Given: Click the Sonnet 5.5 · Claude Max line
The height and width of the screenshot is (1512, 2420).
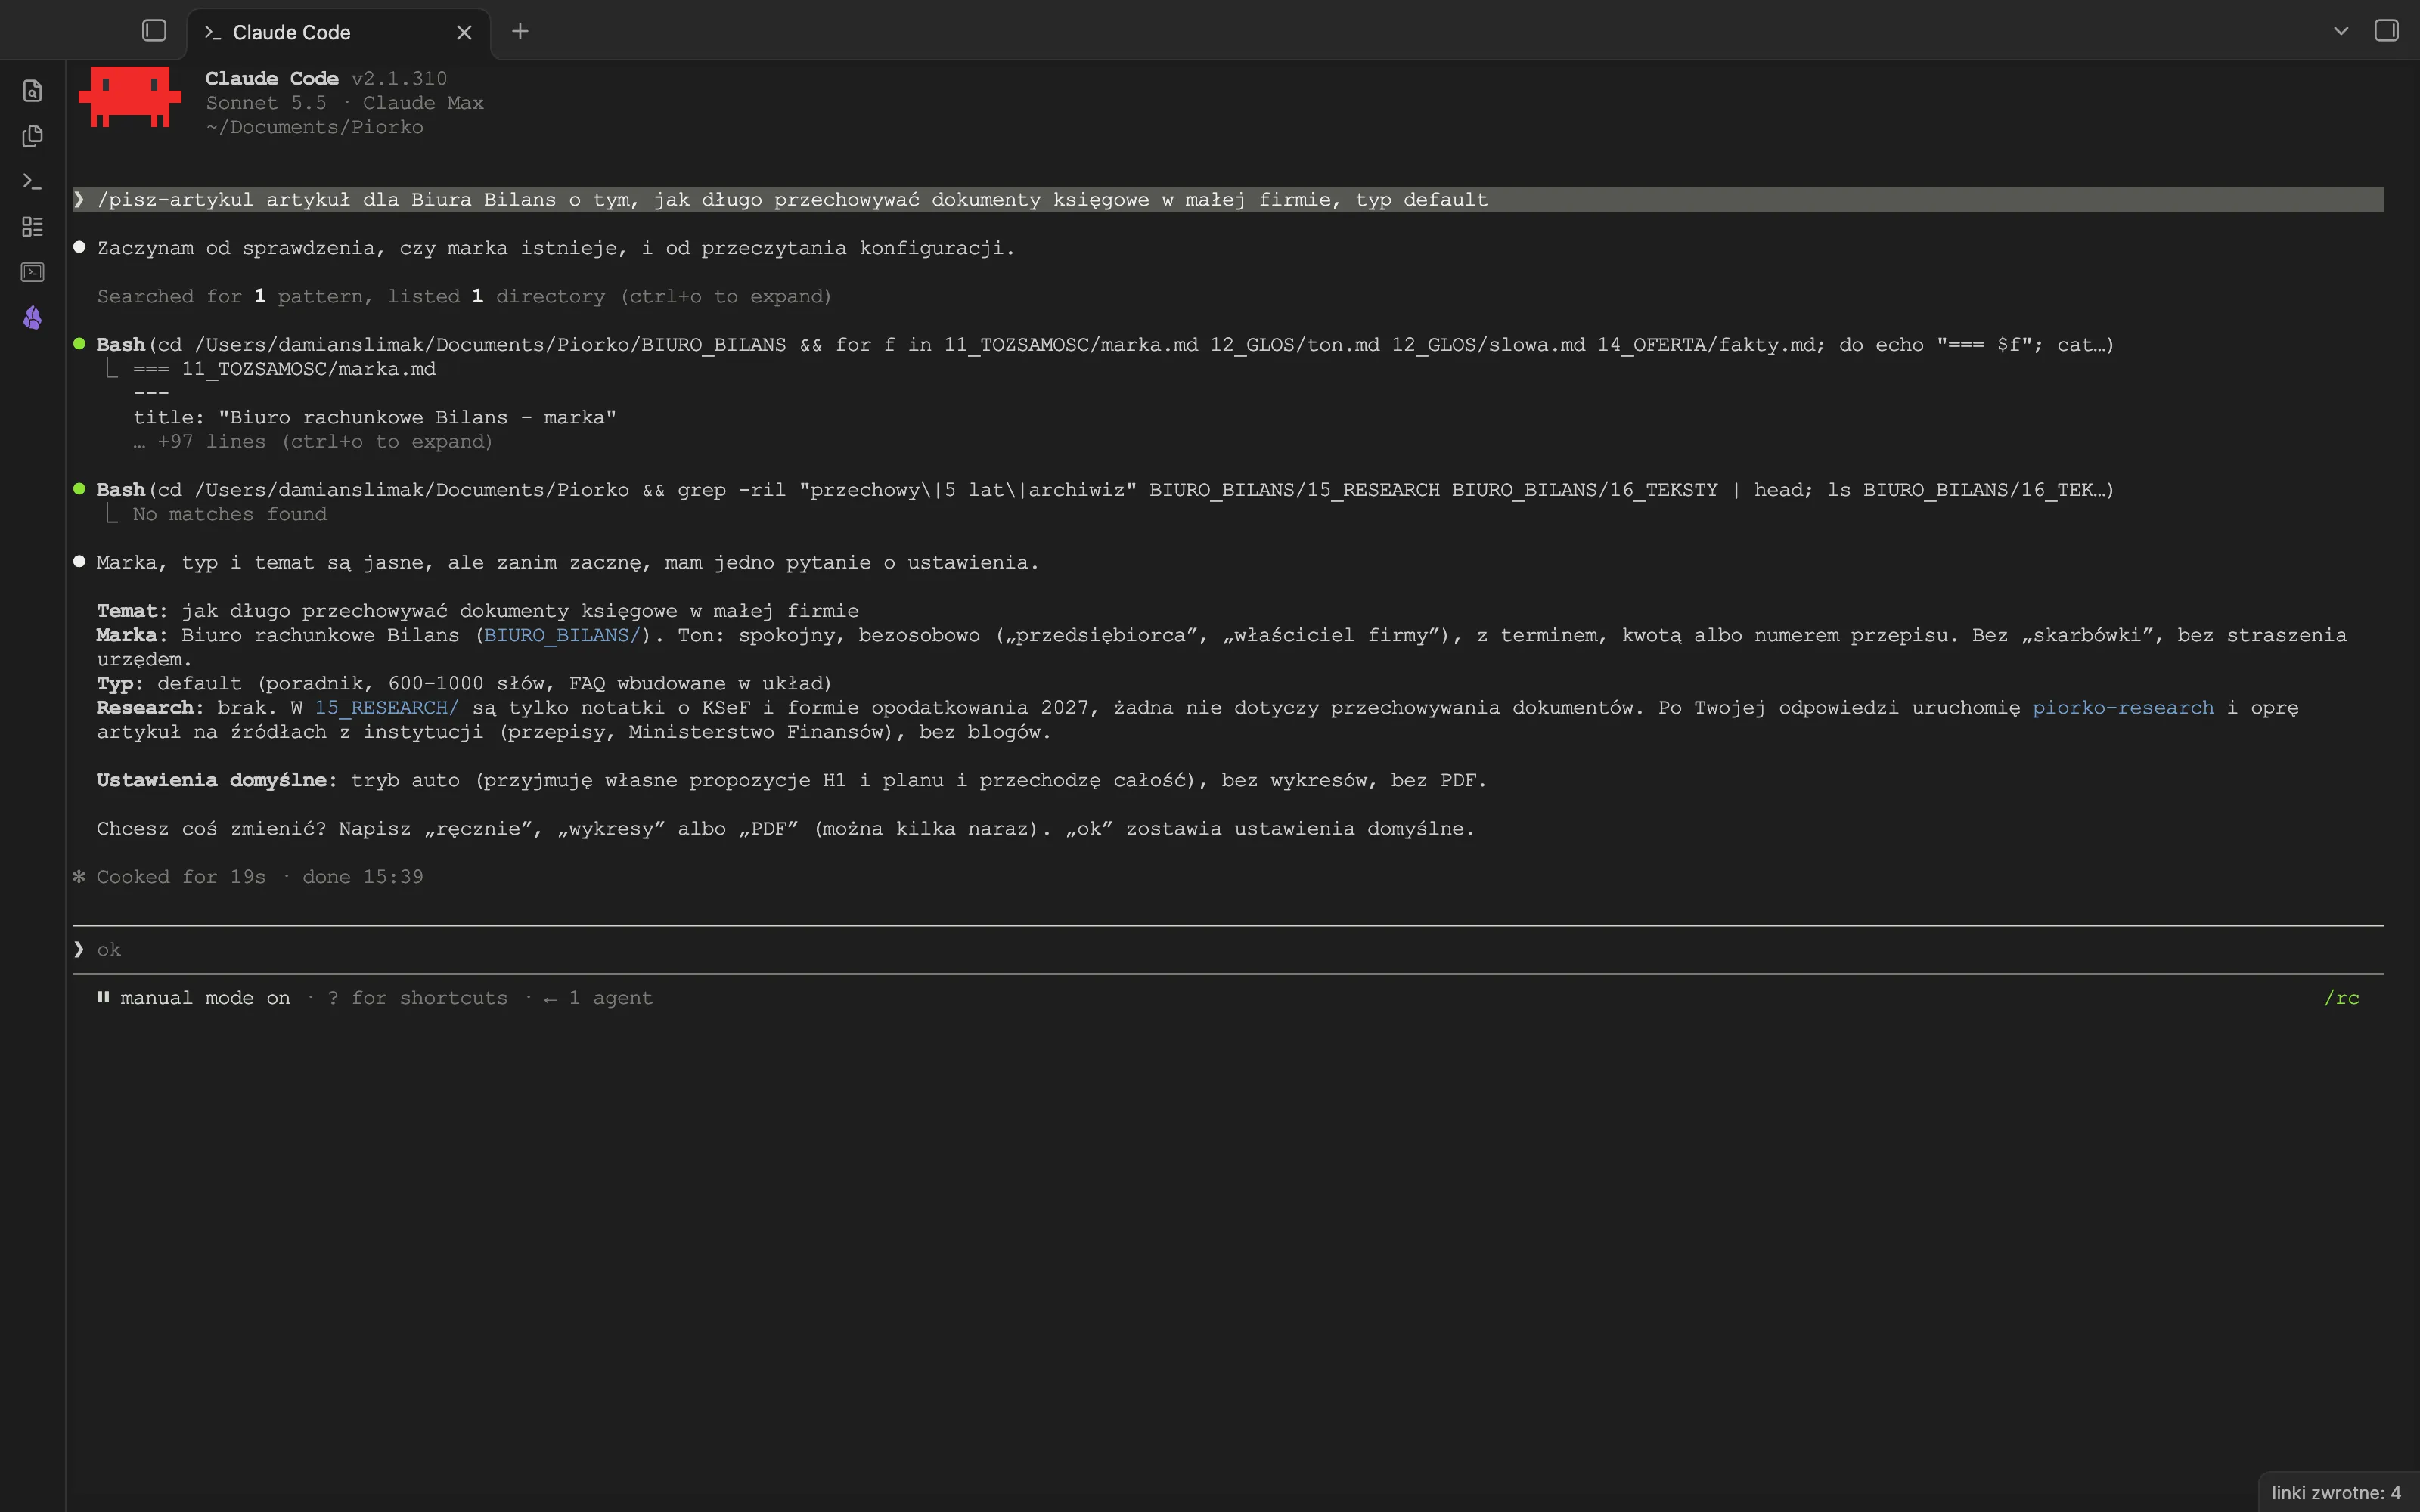Looking at the screenshot, I should (x=345, y=103).
